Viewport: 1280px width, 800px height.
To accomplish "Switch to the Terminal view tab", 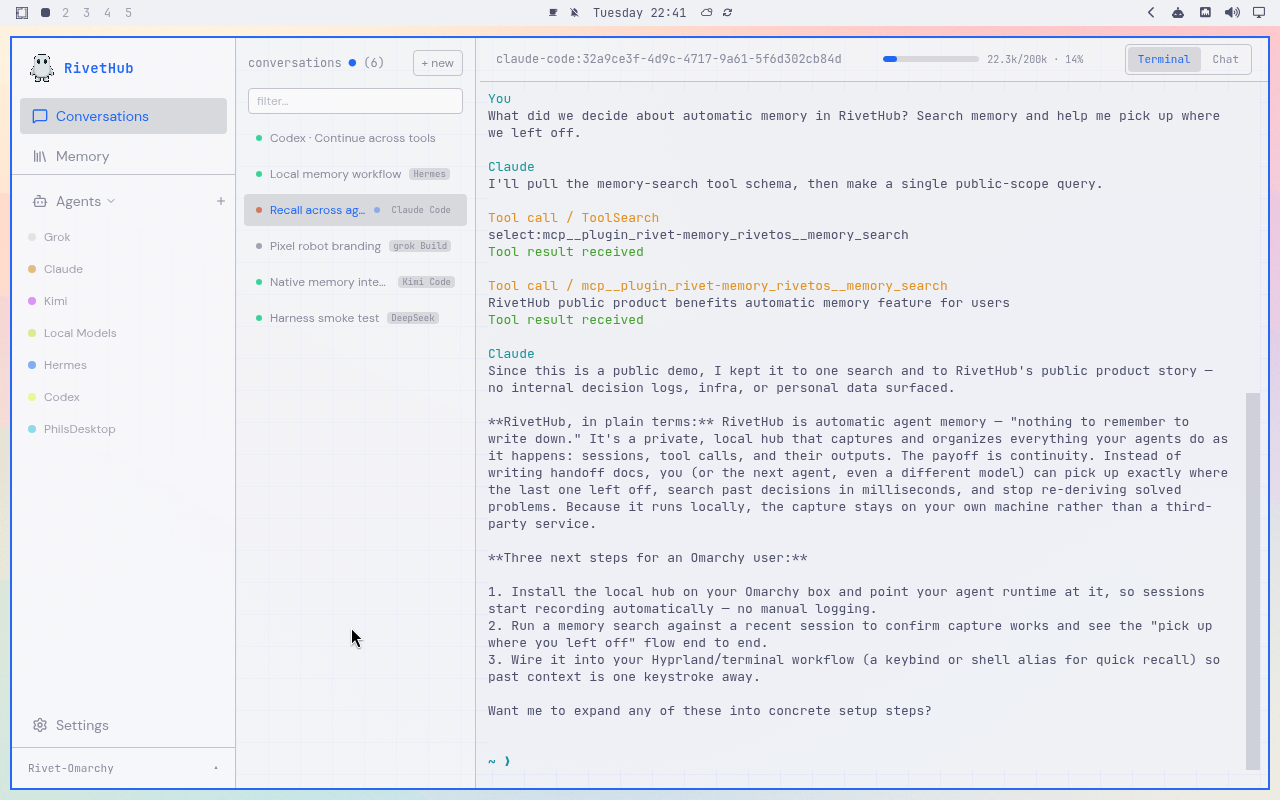I will [x=1164, y=59].
